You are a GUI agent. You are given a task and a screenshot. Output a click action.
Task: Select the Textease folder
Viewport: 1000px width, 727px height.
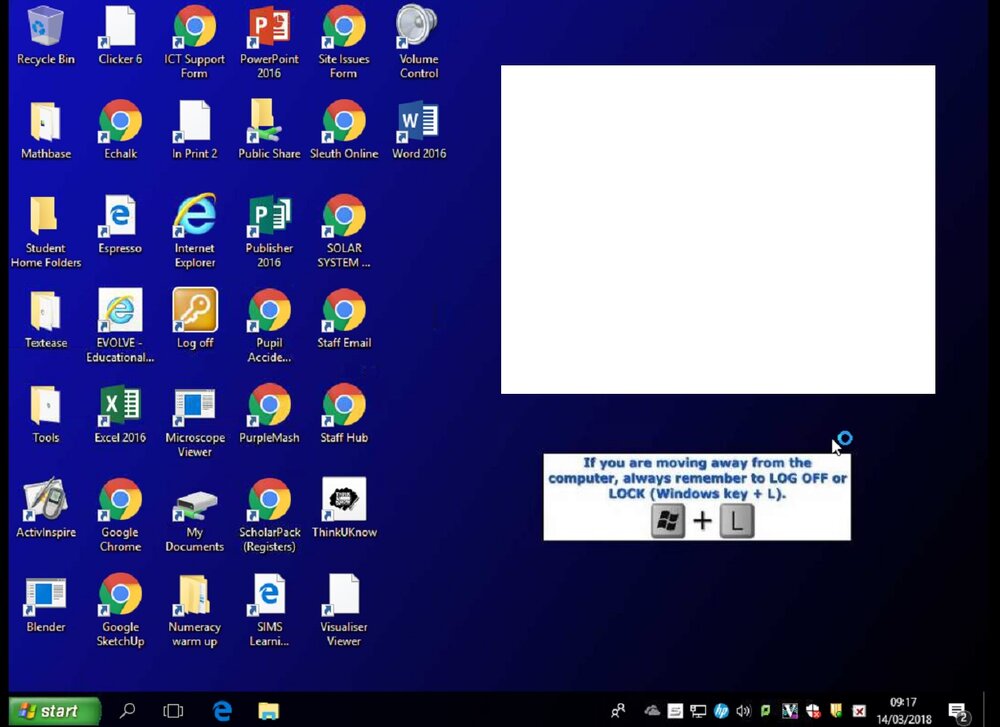tap(45, 319)
